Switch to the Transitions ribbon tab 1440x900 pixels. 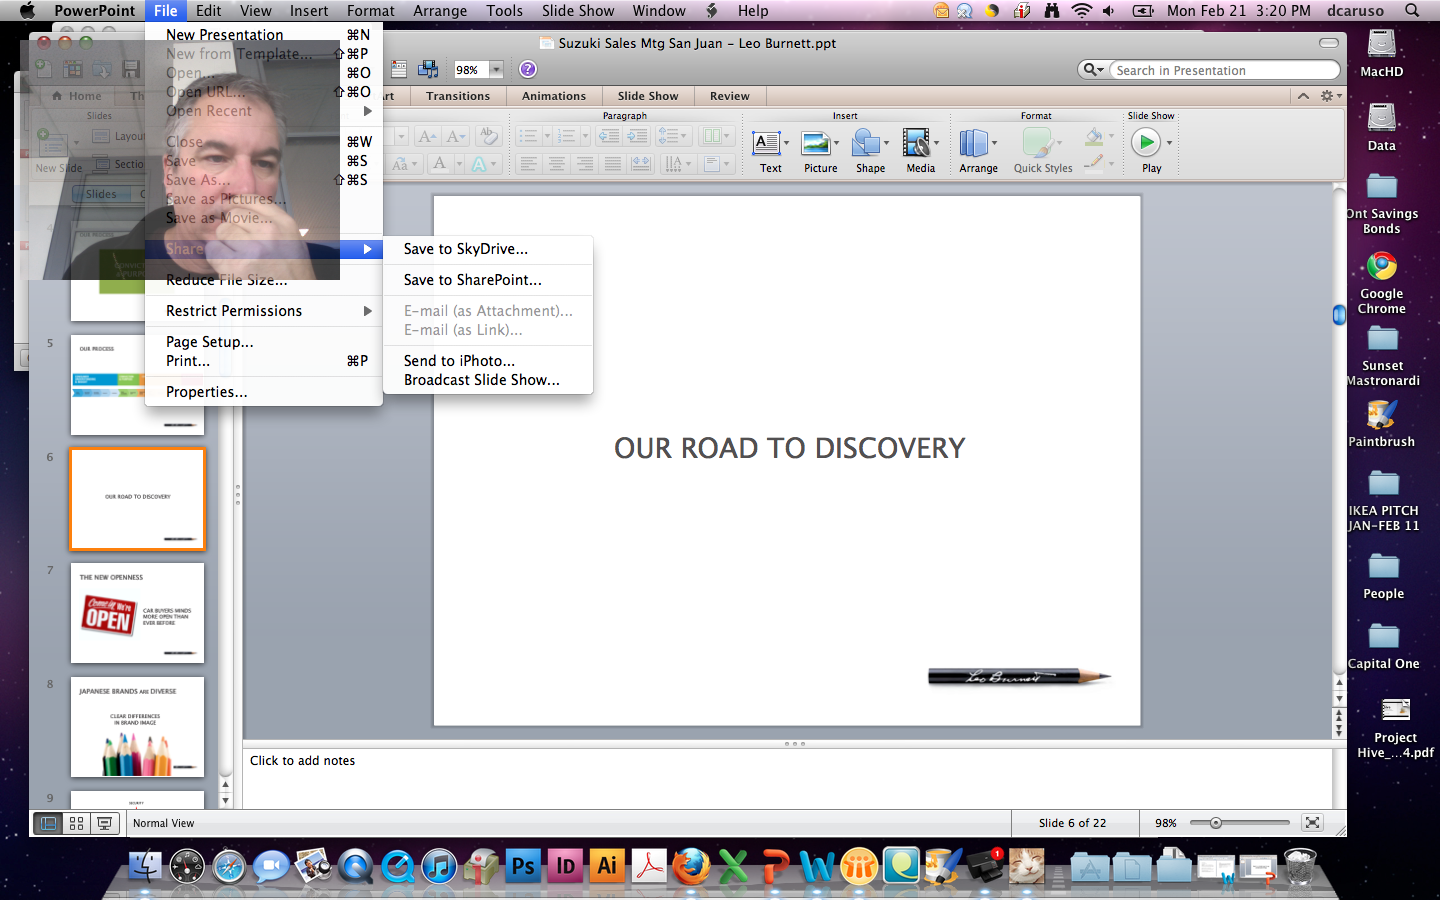(457, 96)
